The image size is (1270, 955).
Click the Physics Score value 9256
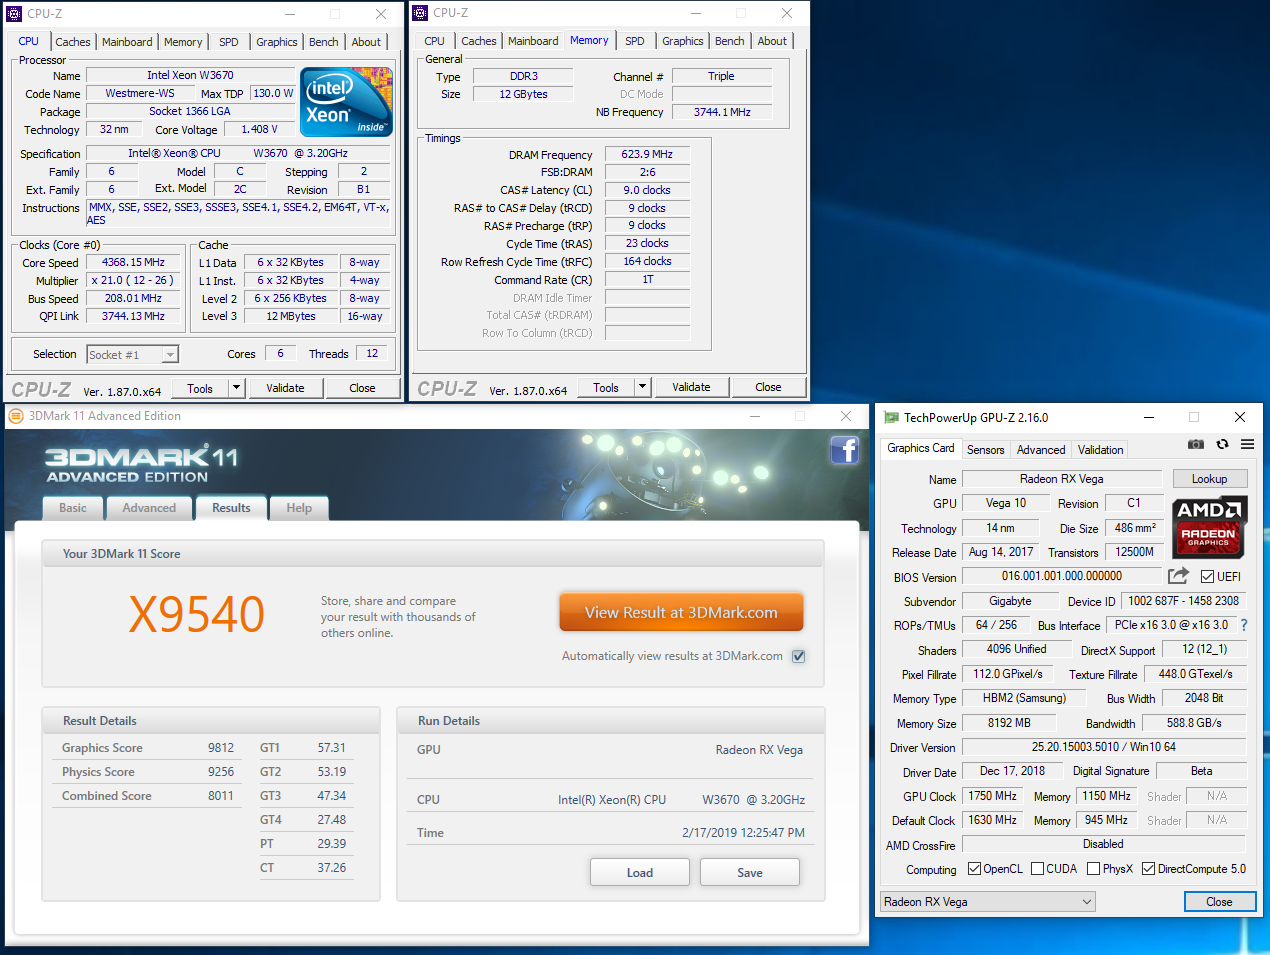click(x=221, y=772)
